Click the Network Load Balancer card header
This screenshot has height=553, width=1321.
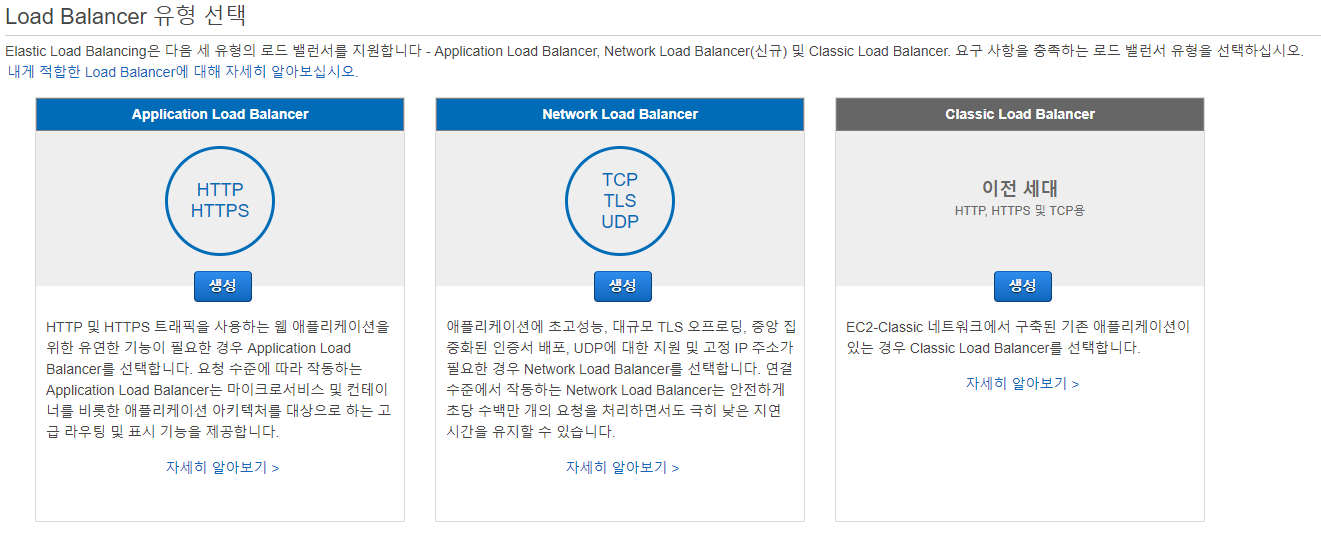point(620,114)
